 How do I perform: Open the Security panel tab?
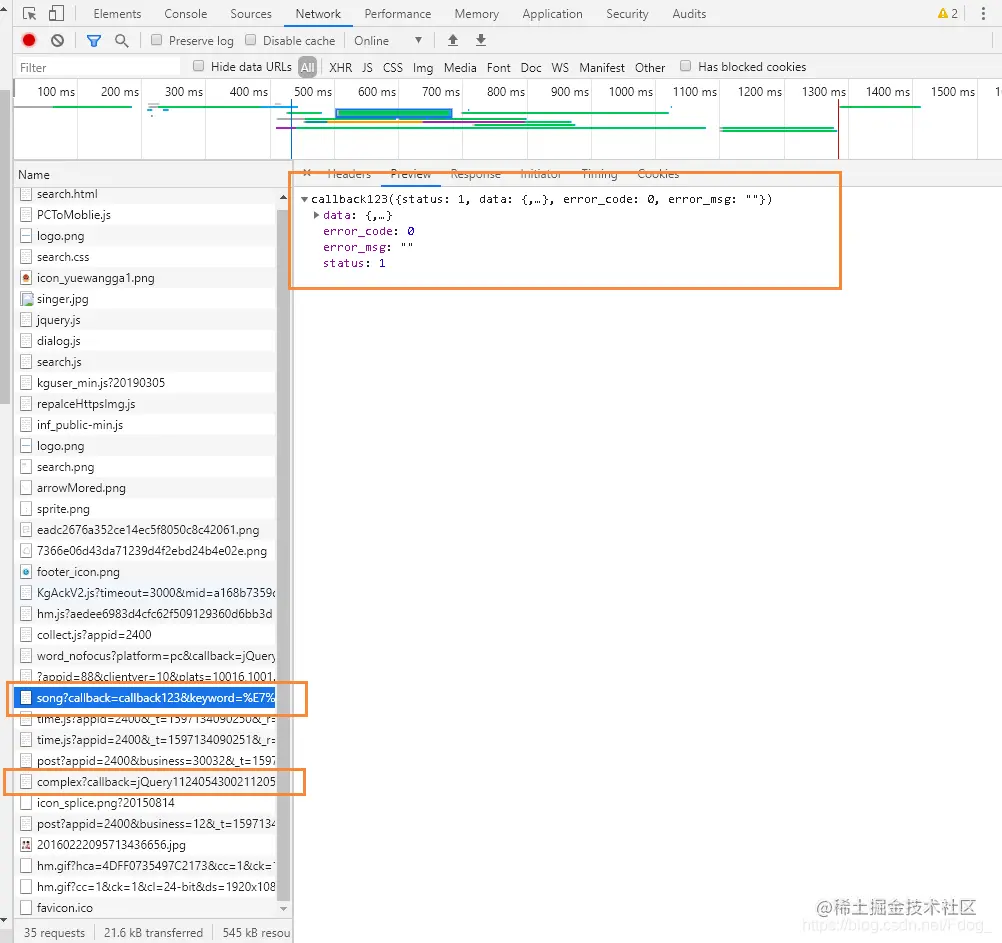click(627, 13)
